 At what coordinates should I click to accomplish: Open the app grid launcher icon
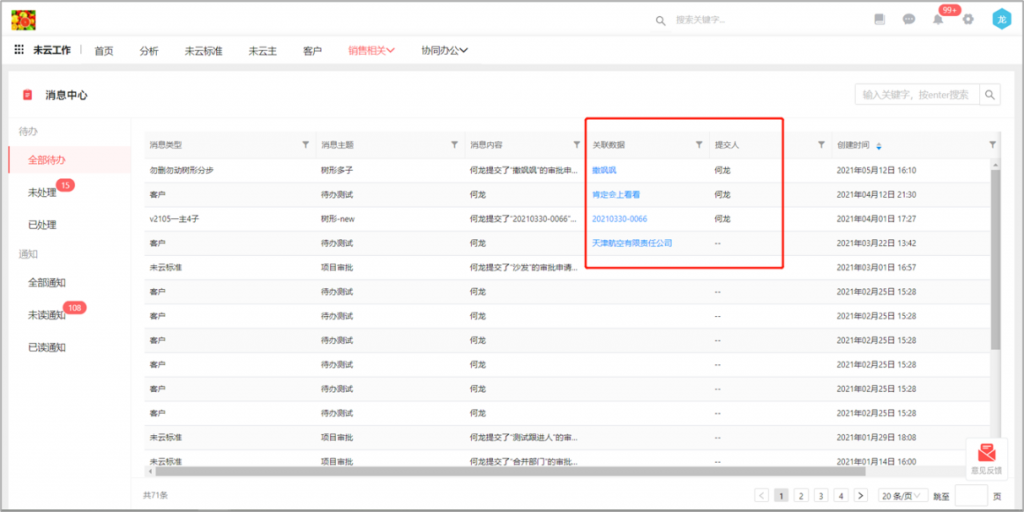19,50
